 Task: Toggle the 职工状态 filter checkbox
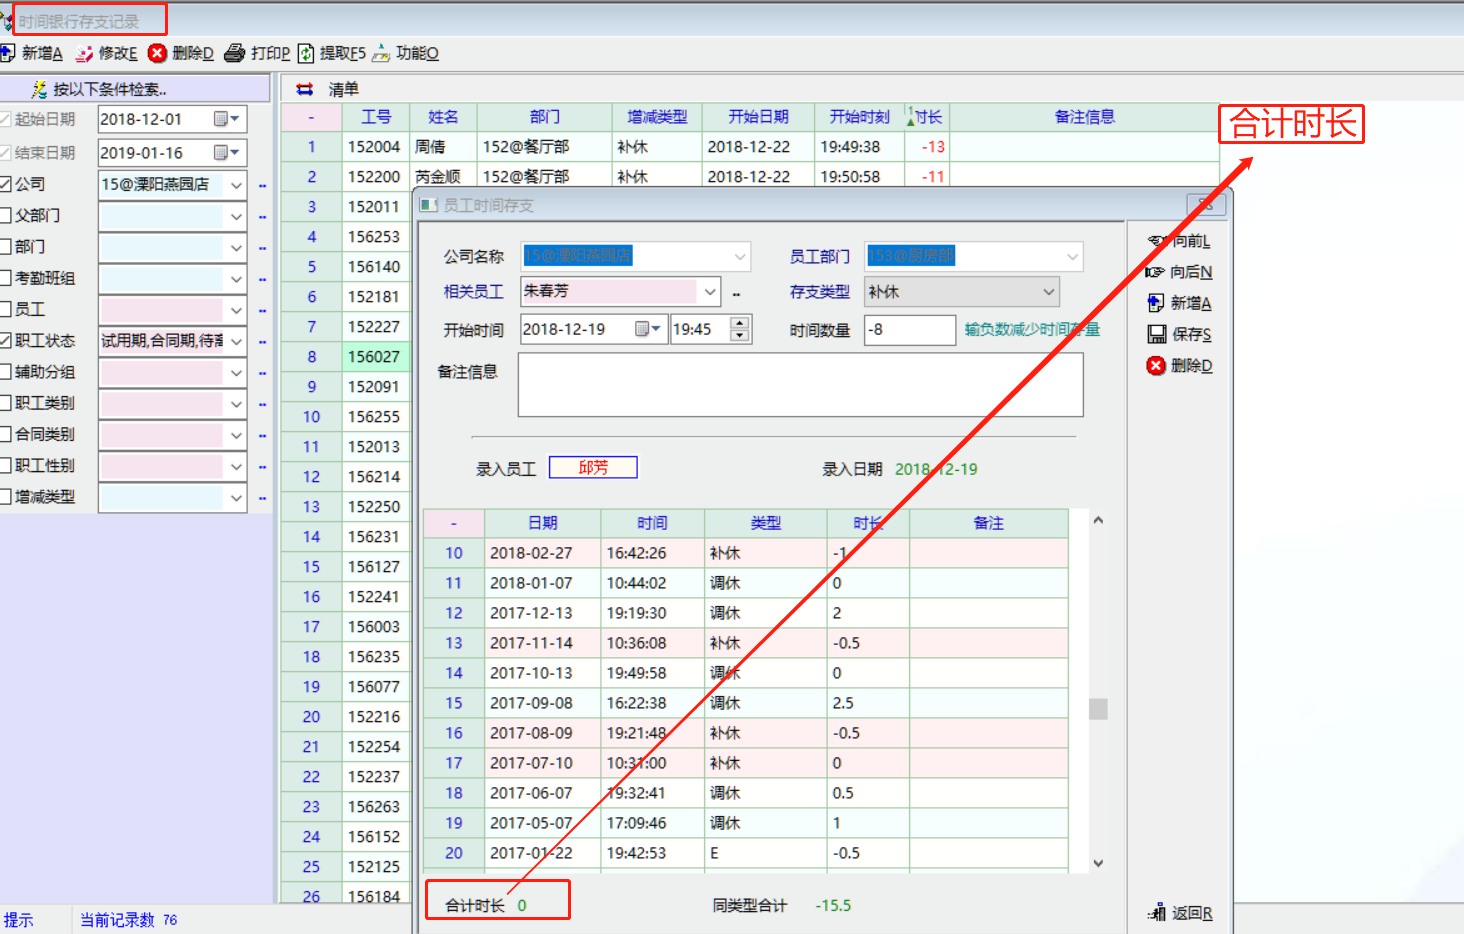(x=6, y=340)
